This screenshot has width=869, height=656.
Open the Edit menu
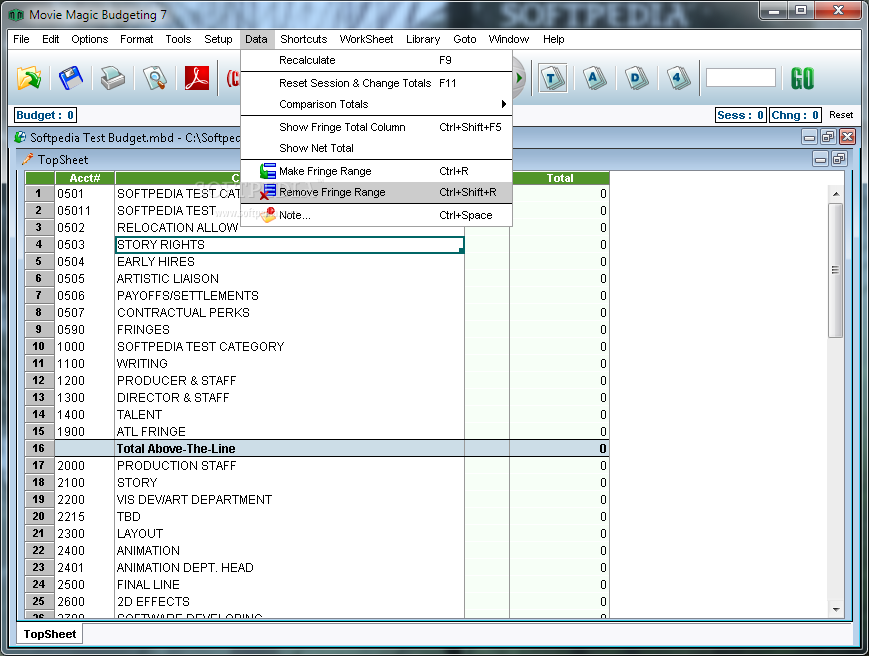[x=50, y=39]
